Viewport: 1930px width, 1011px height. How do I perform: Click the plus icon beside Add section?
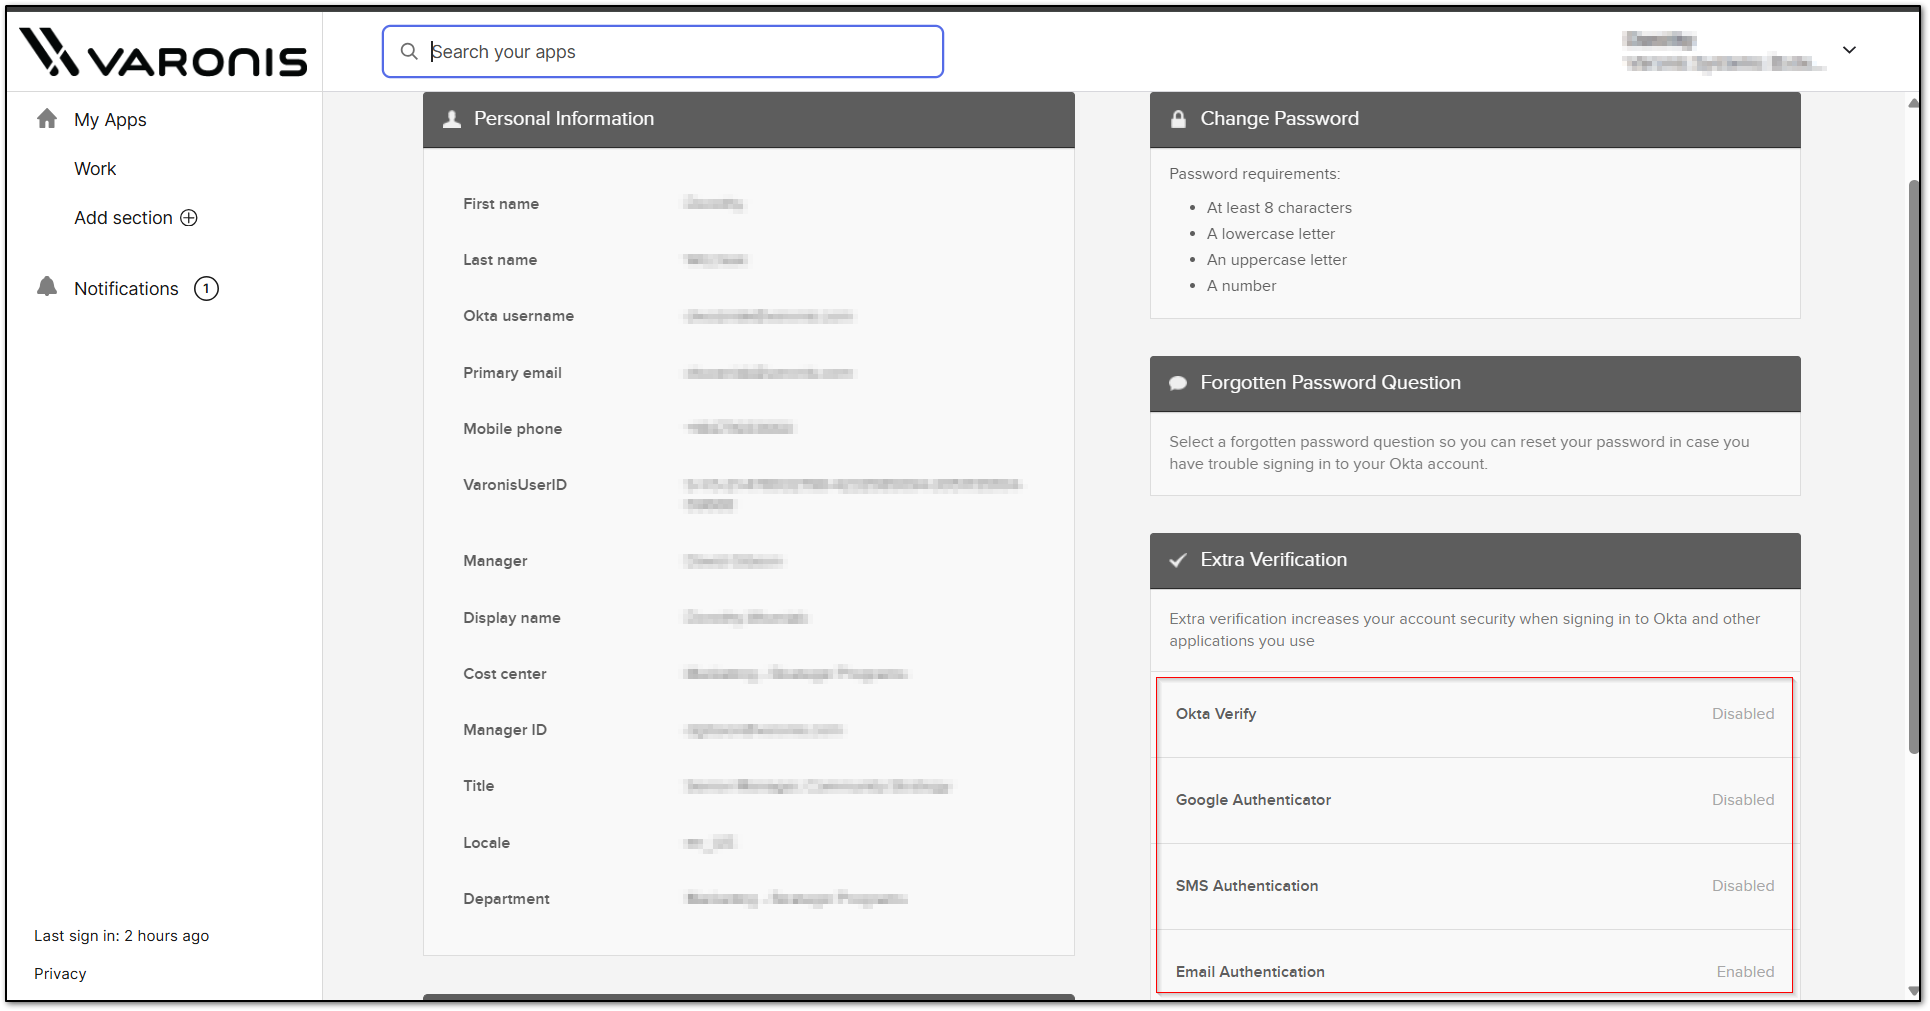(189, 218)
